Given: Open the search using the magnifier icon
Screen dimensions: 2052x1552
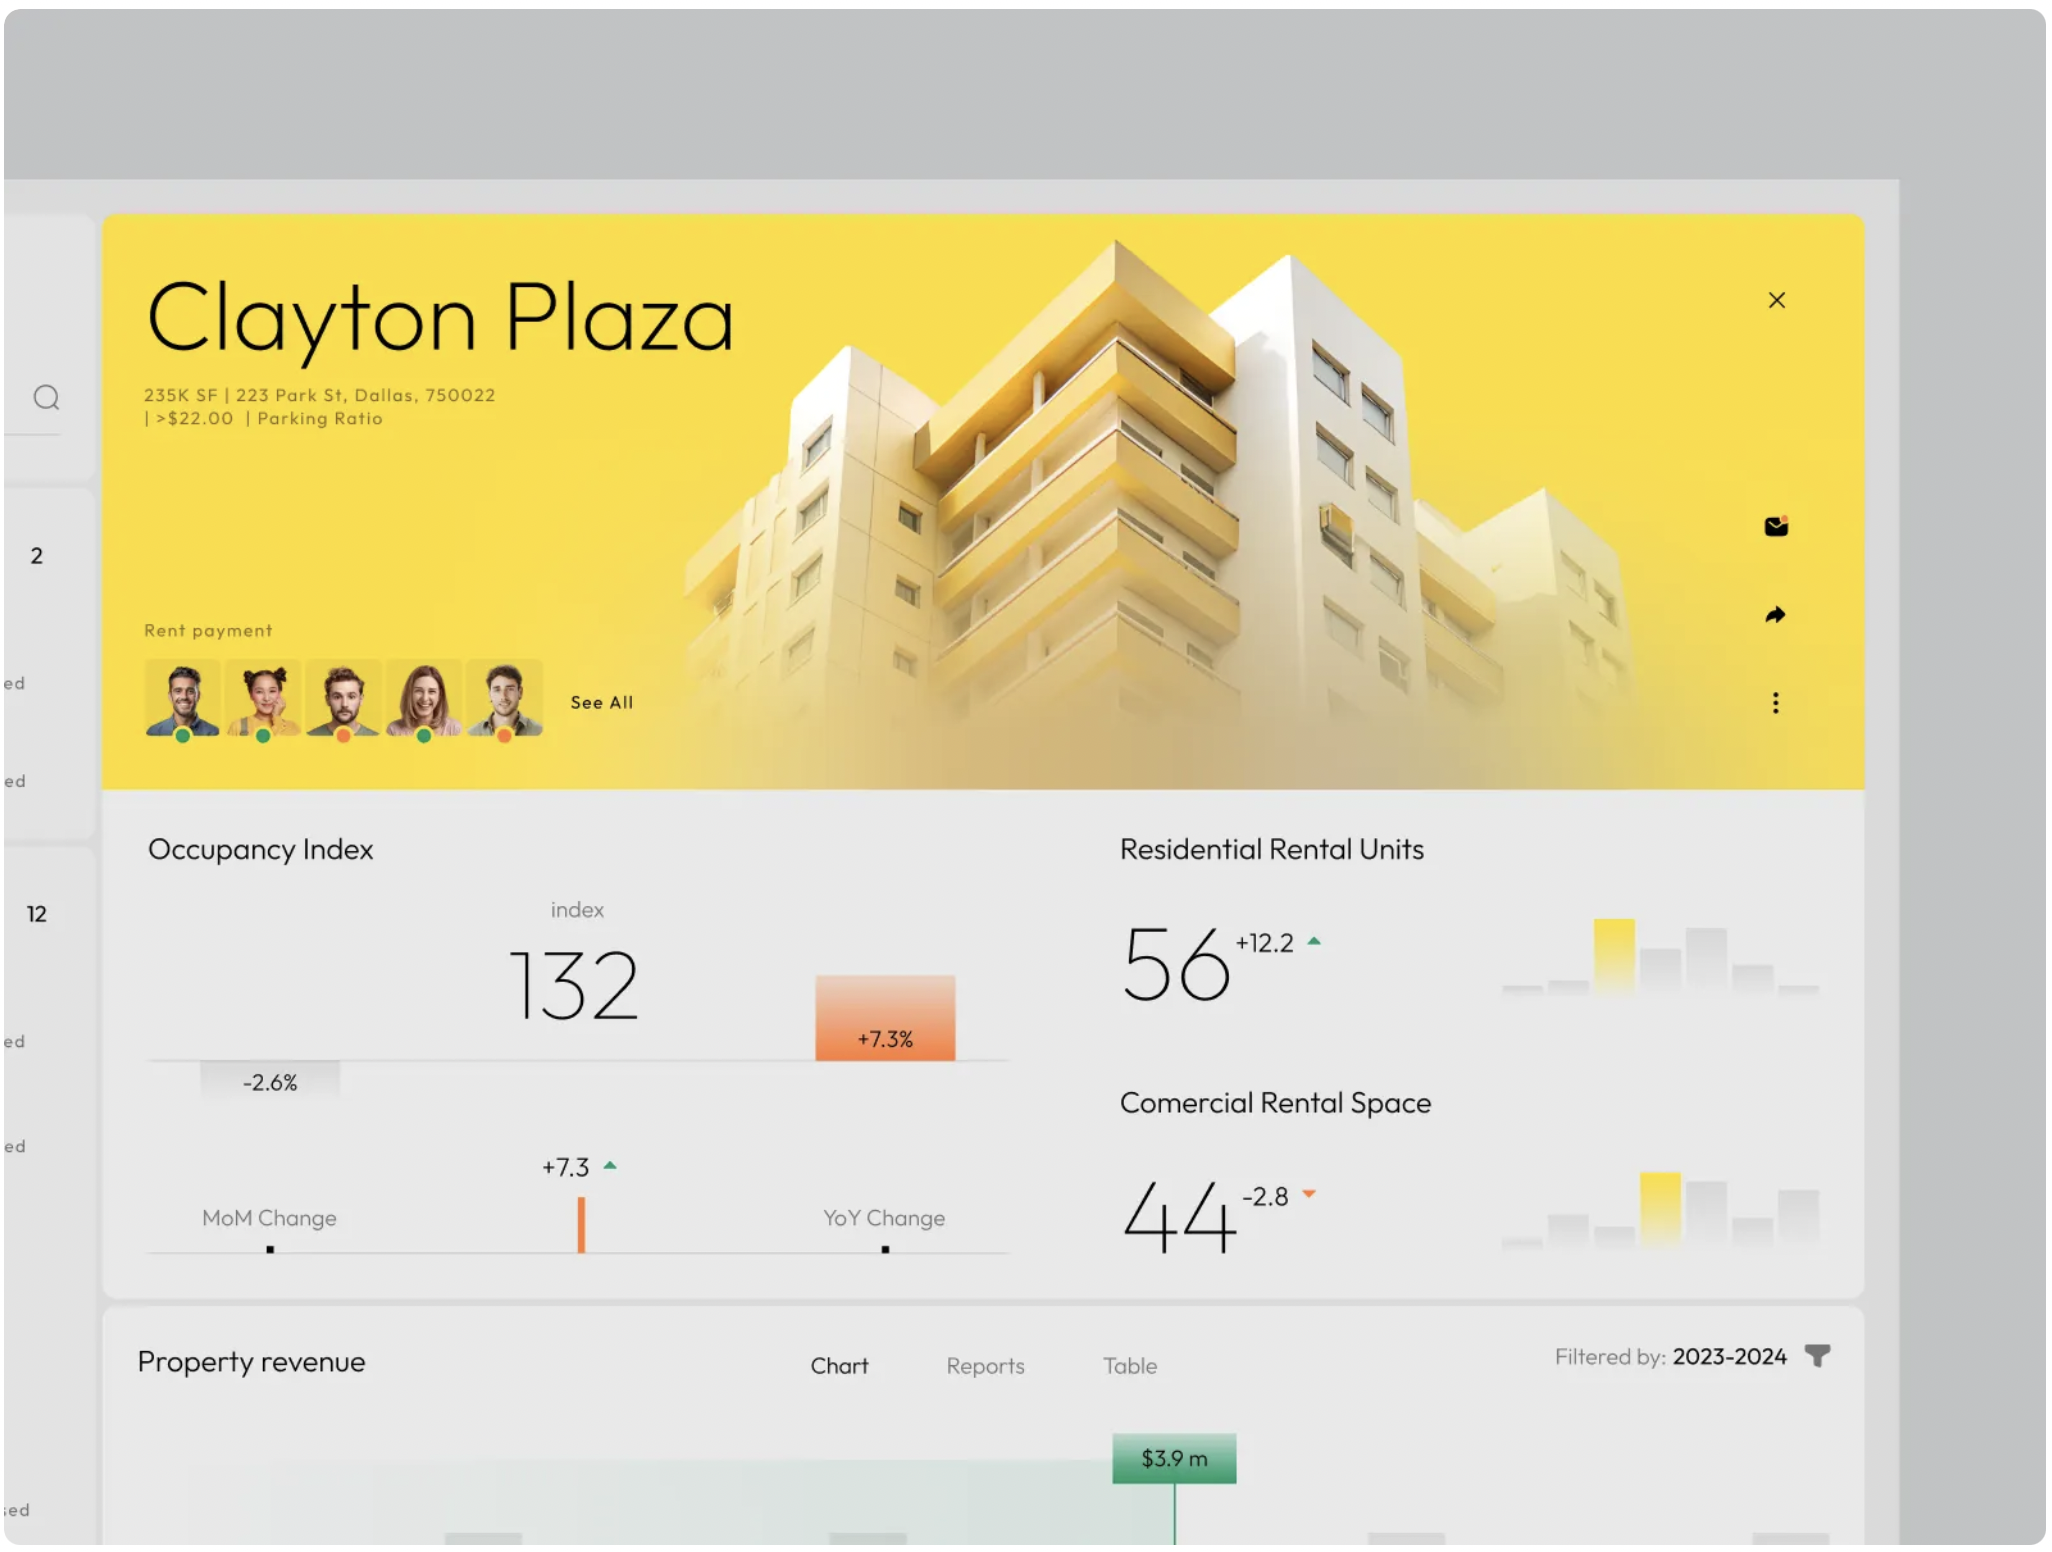Looking at the screenshot, I should tap(47, 399).
